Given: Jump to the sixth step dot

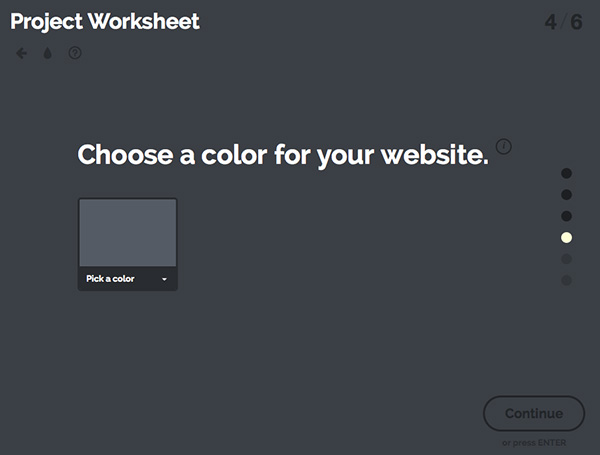Looking at the screenshot, I should [x=566, y=280].
